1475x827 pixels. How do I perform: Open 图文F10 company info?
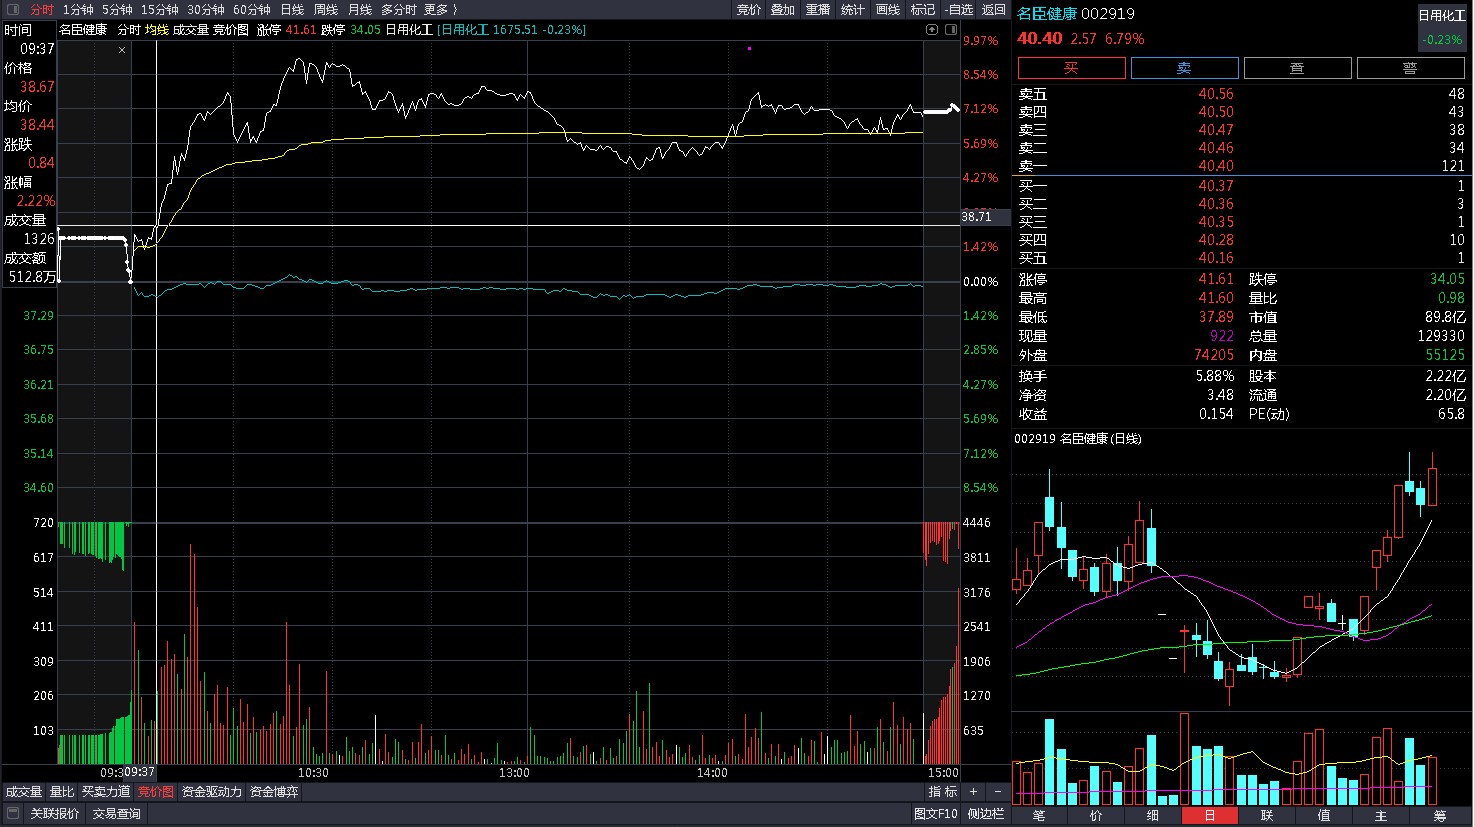[935, 814]
